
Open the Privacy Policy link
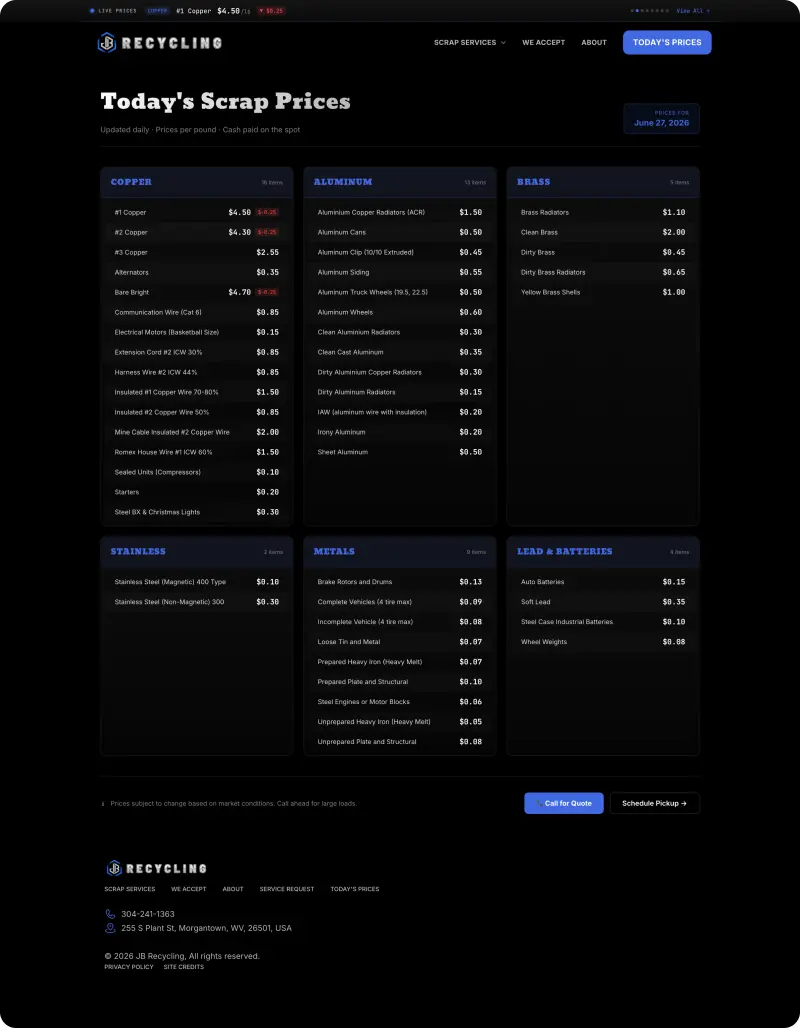129,967
